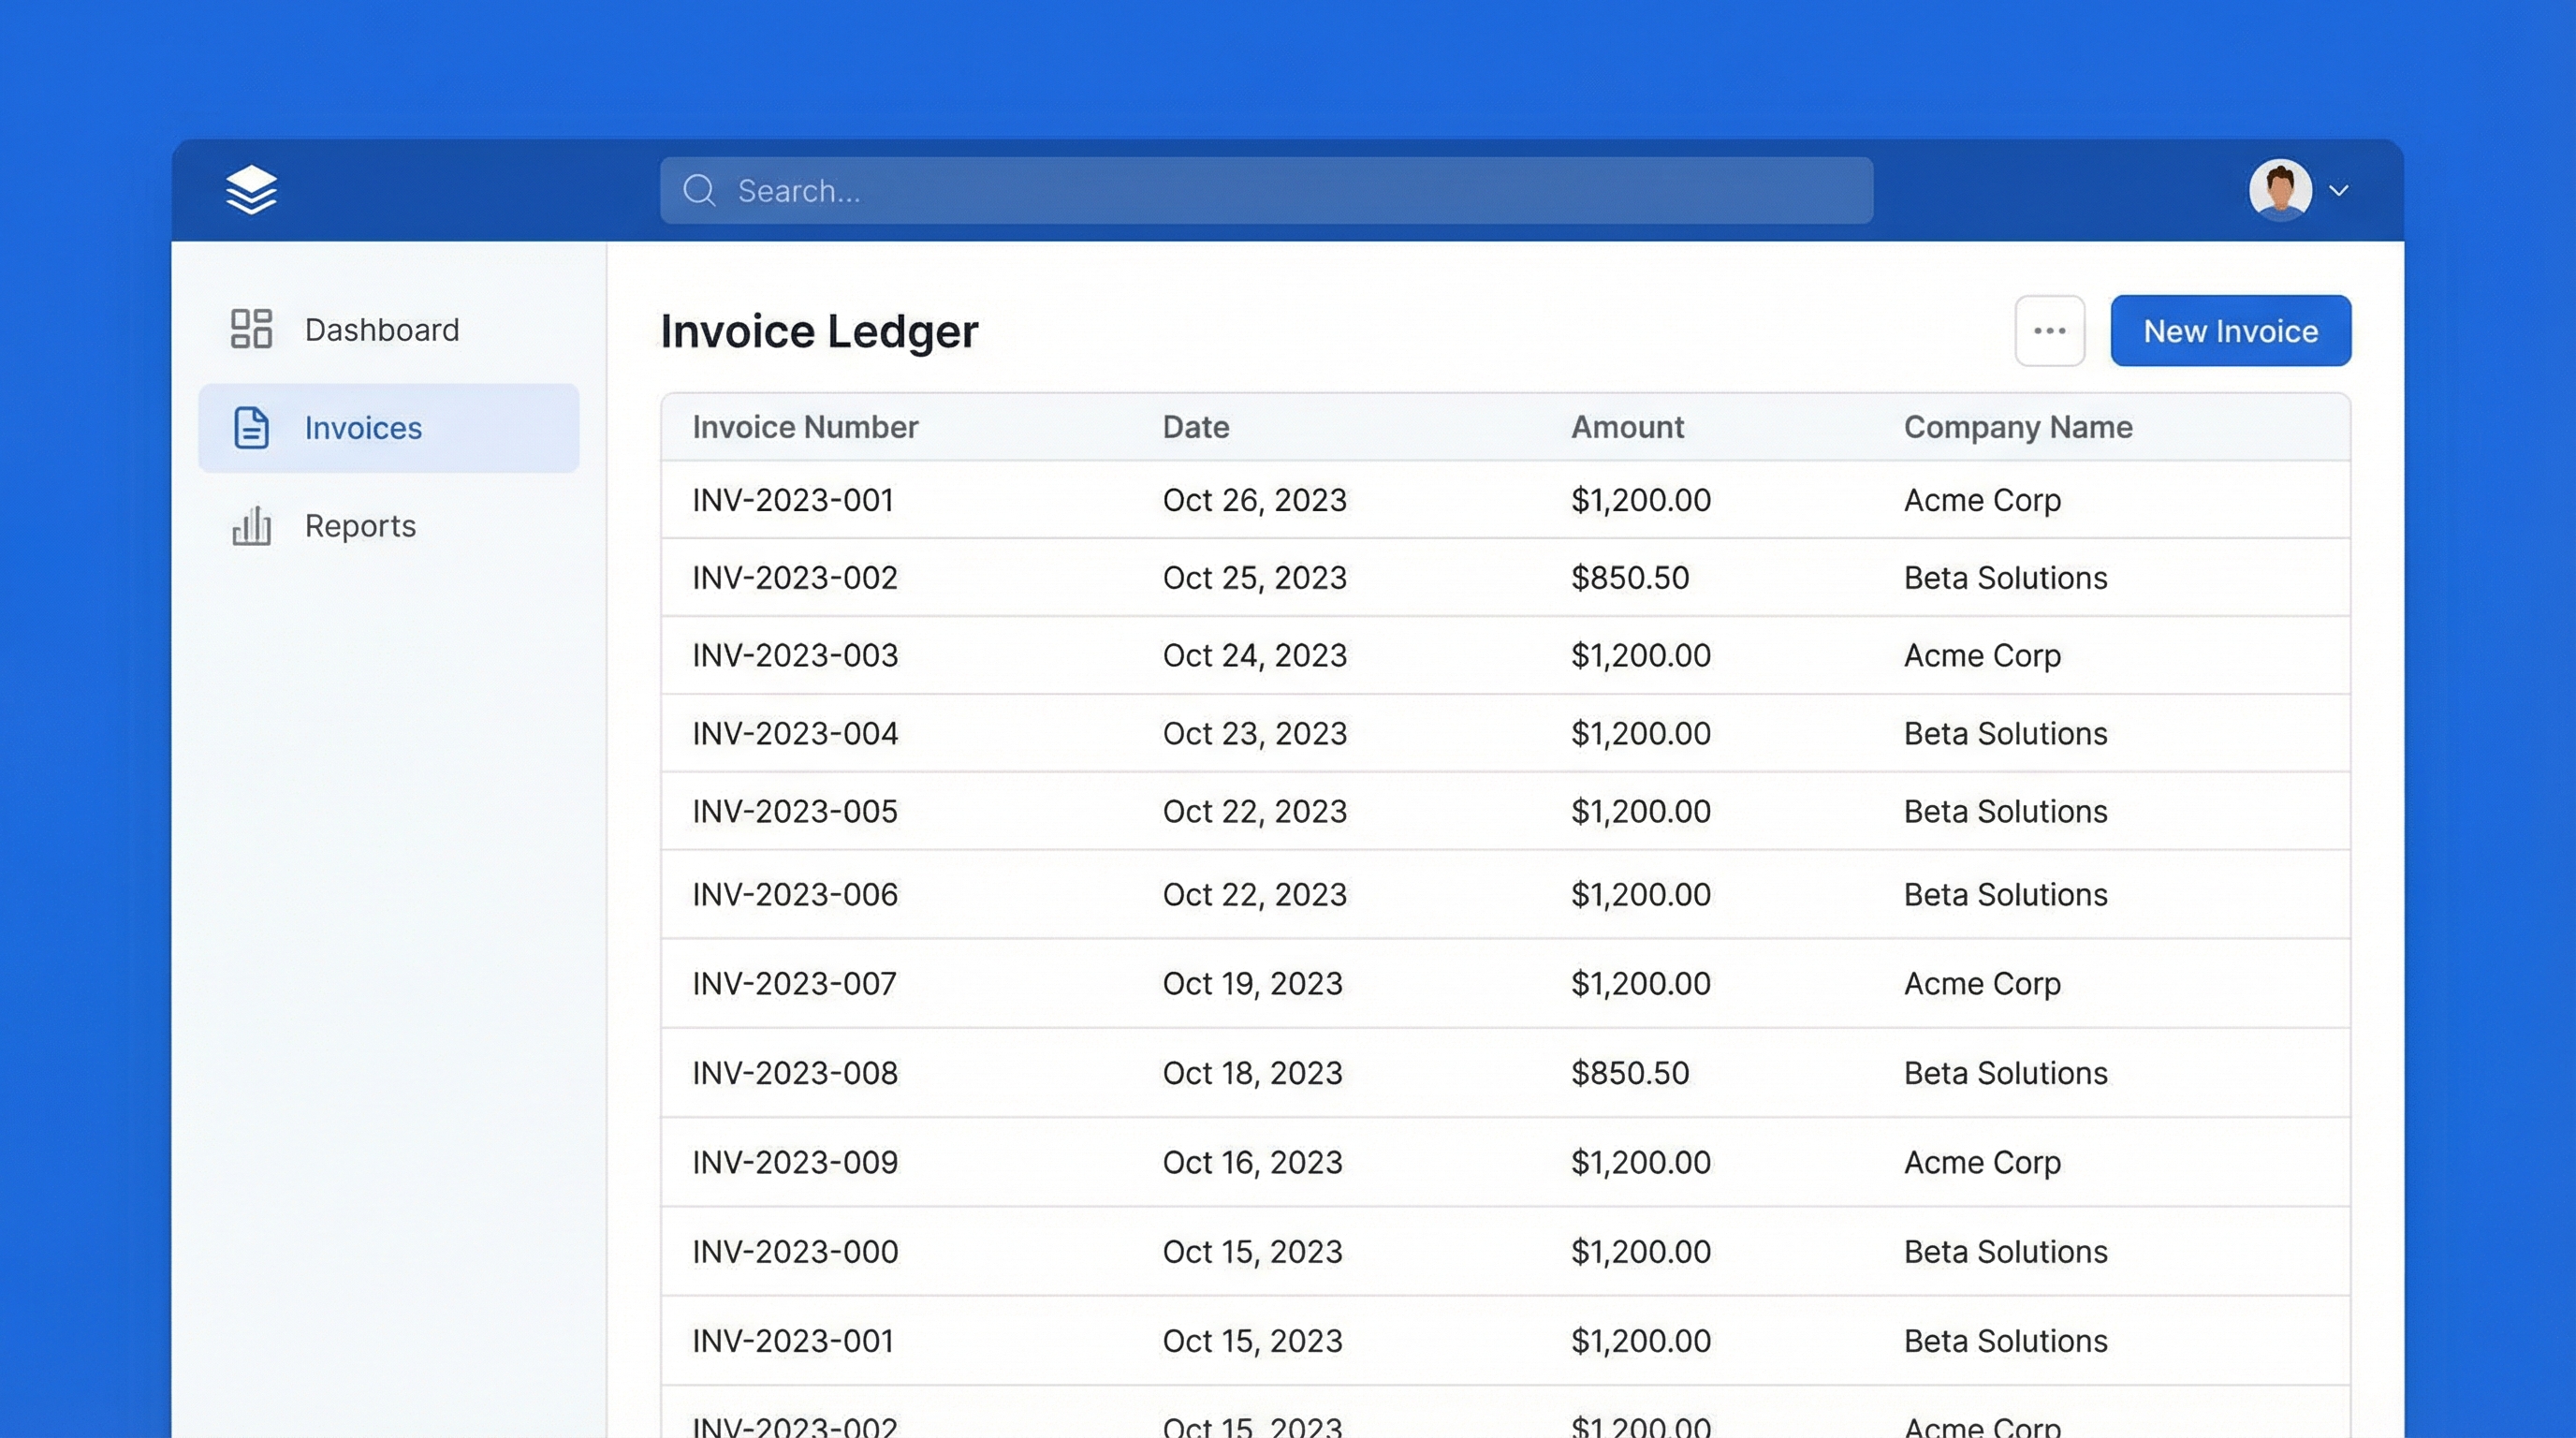The height and width of the screenshot is (1438, 2576).
Task: Sort by the Date column header
Action: (1195, 427)
